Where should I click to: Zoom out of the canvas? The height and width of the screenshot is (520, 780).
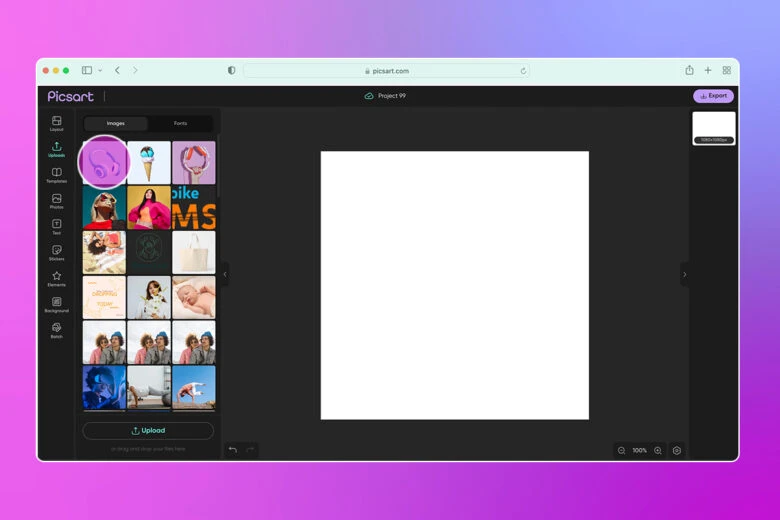click(x=621, y=451)
